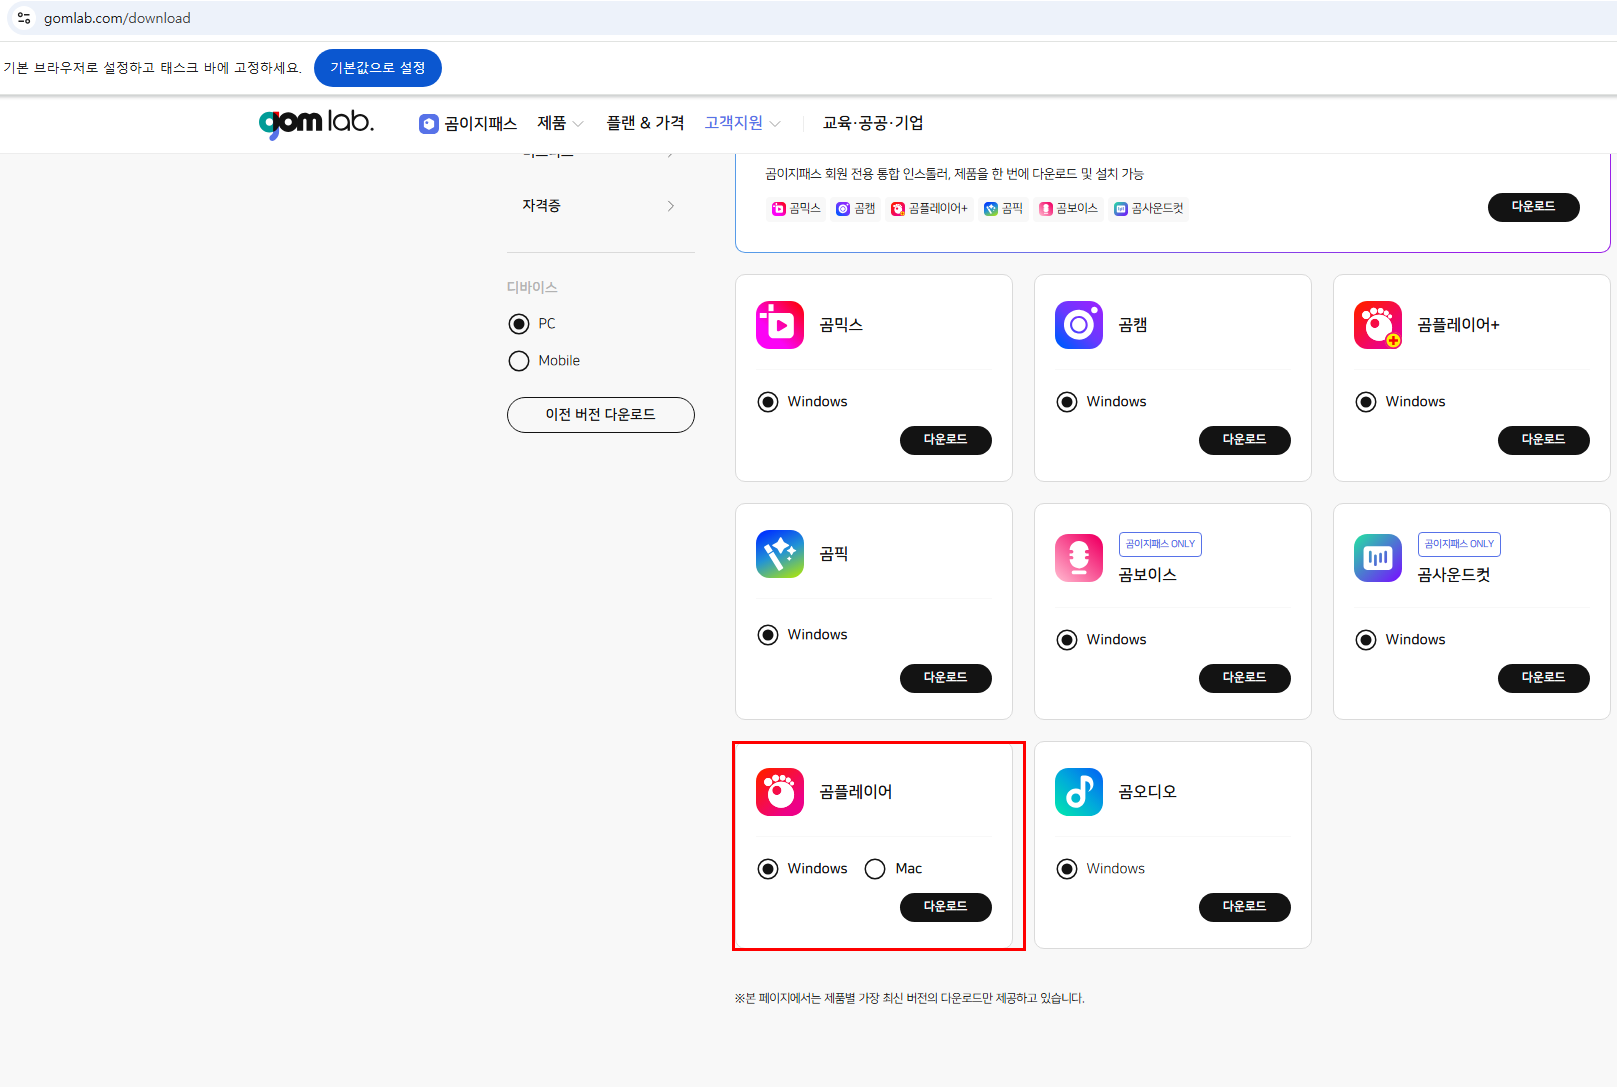Viewport: 1617px width, 1087px height.
Task: Expand the 고객지원 dropdown menu
Action: tap(743, 123)
